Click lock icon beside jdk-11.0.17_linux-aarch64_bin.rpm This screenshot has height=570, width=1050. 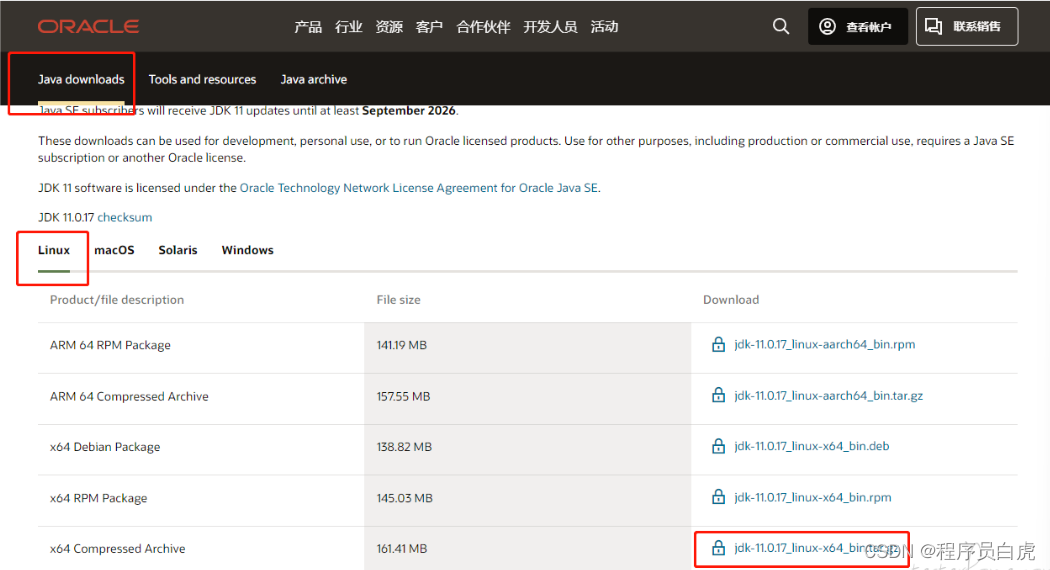point(718,344)
